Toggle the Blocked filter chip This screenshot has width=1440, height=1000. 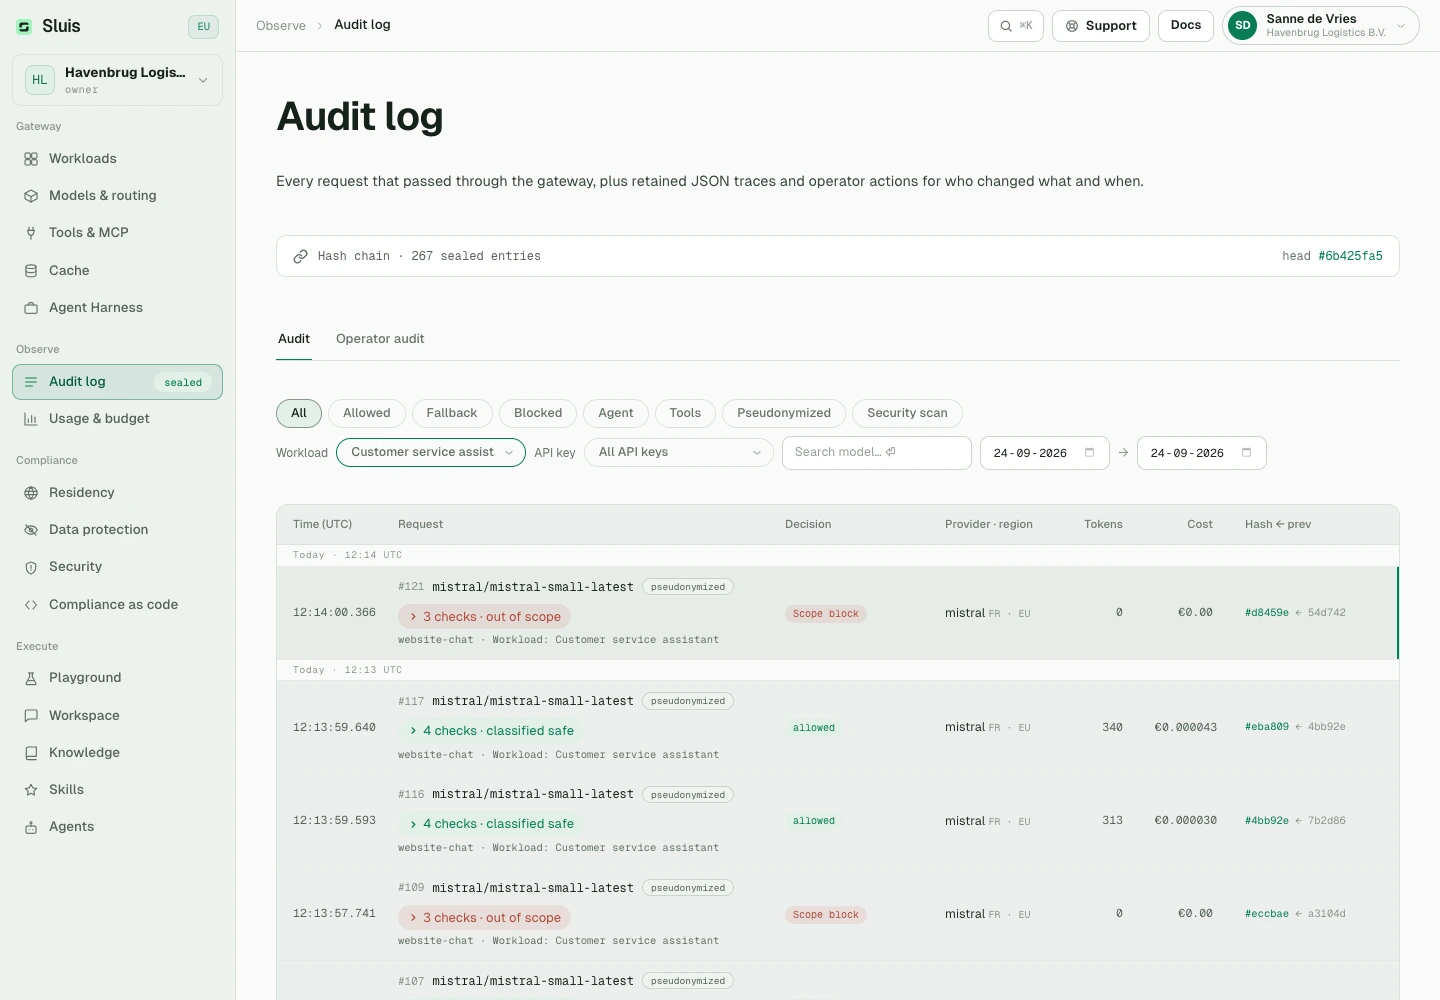[x=538, y=413]
